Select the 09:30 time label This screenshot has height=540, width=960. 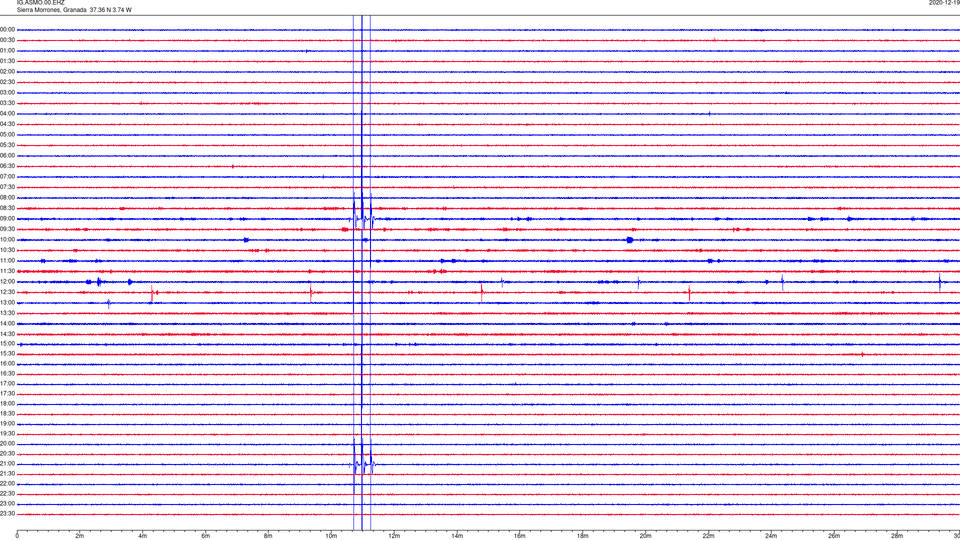(7, 229)
